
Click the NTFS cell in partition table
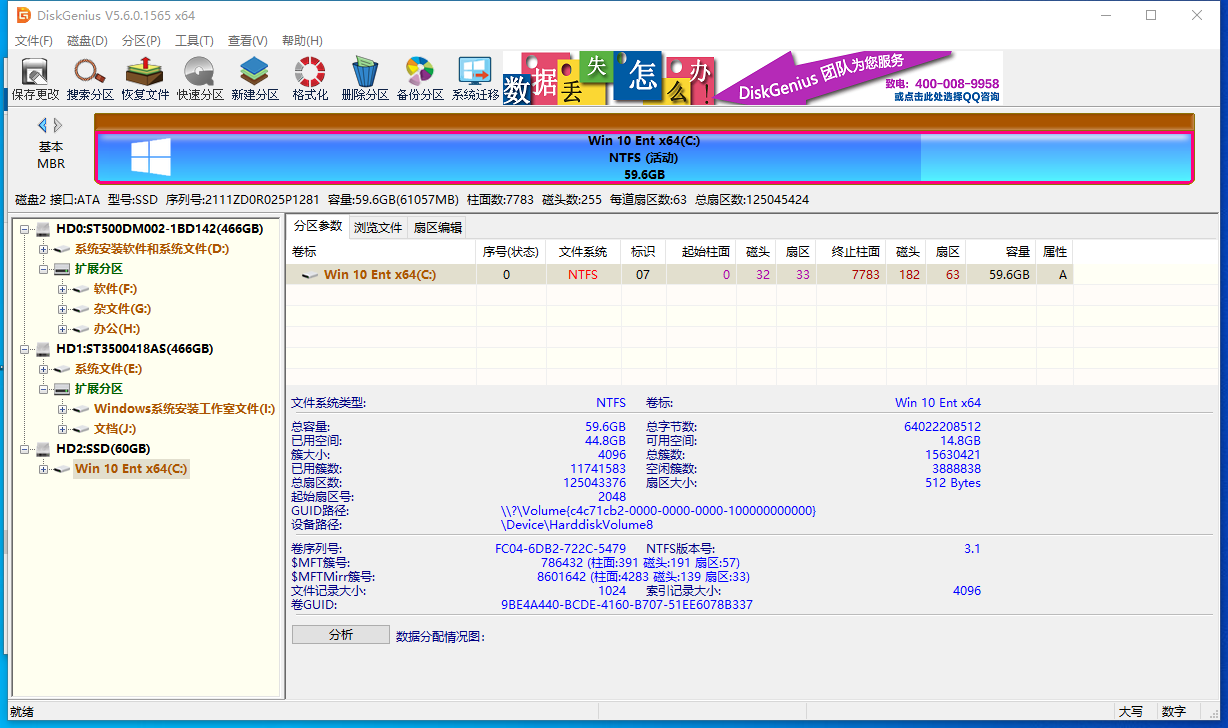coord(583,275)
